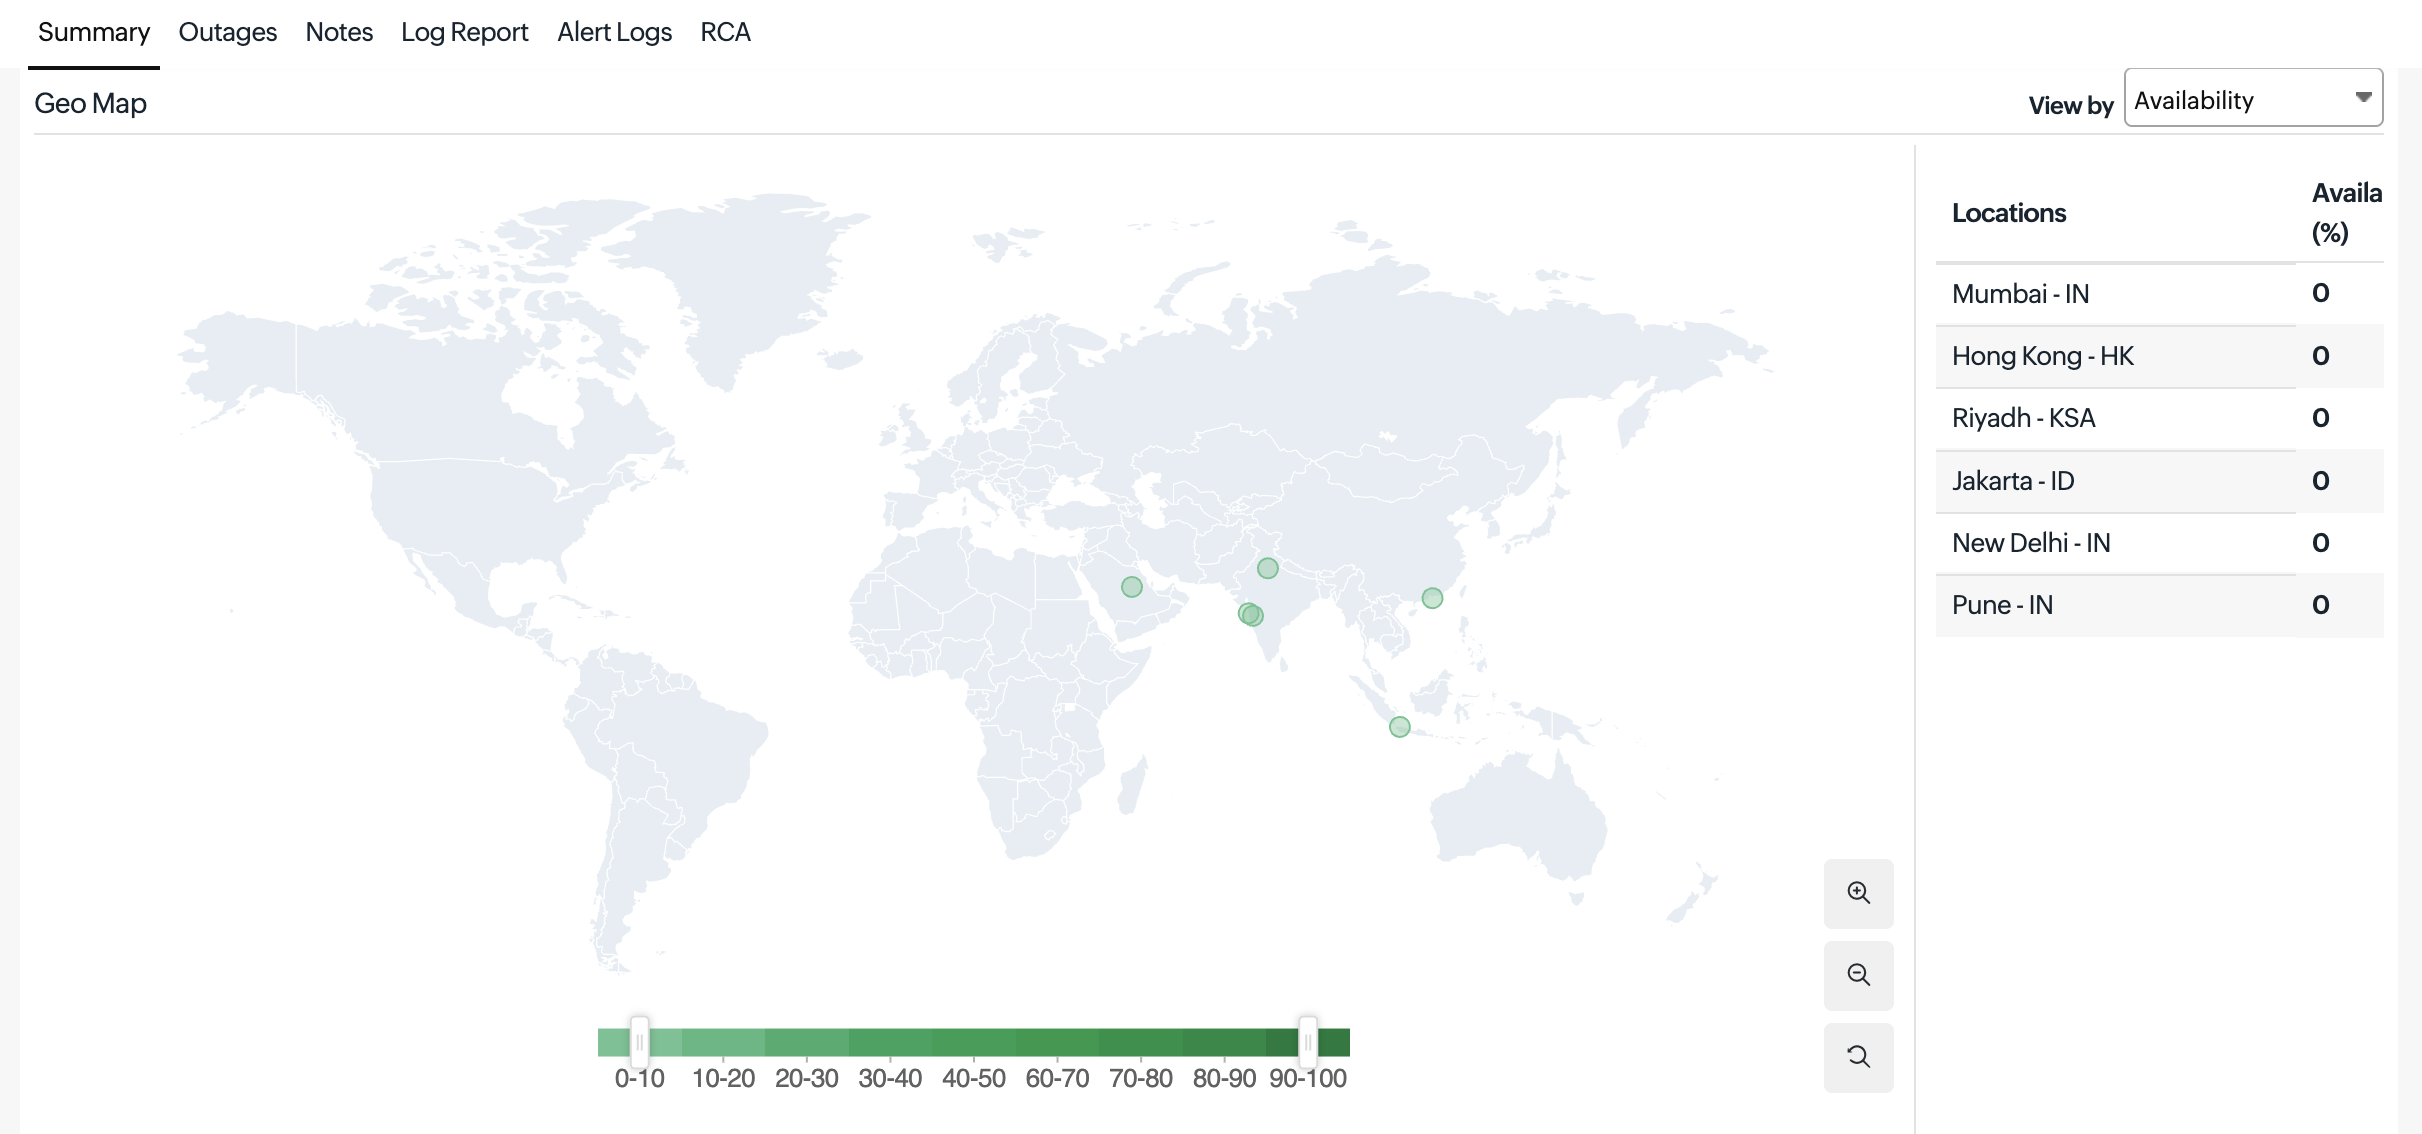Go to the RCA tab
The image size is (2422, 1134).
pos(725,32)
